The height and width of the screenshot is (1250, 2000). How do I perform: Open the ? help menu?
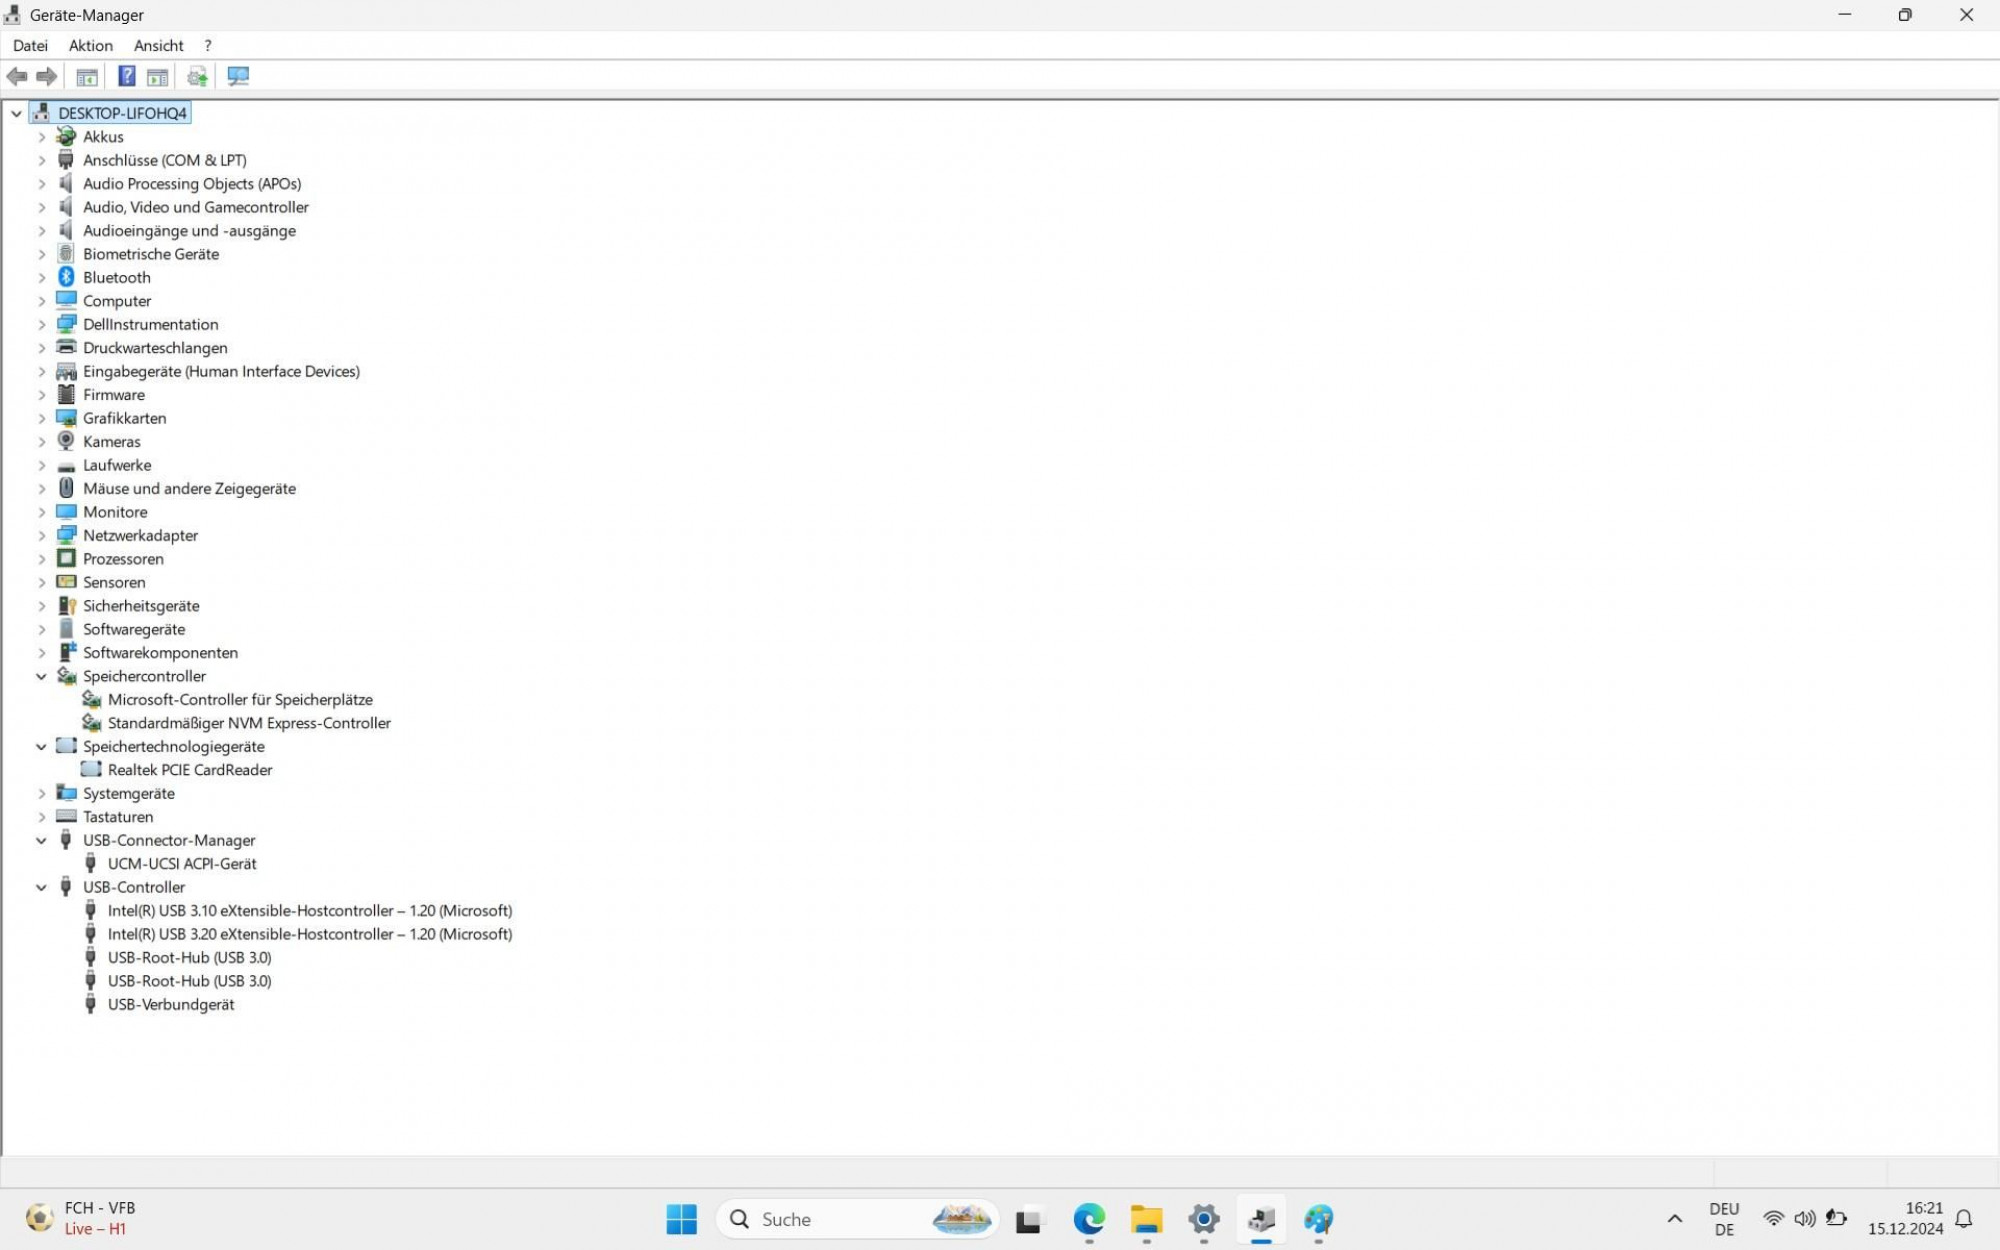pos(208,45)
